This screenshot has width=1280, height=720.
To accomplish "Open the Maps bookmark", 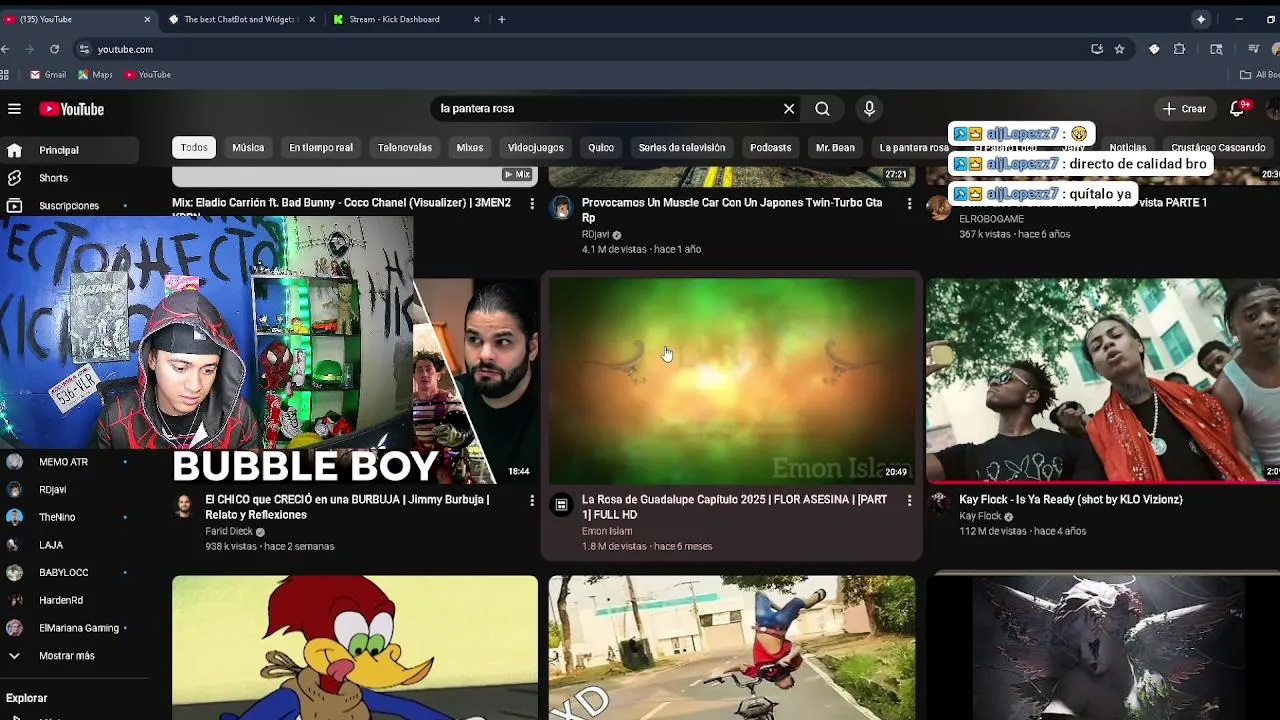I will click(95, 74).
